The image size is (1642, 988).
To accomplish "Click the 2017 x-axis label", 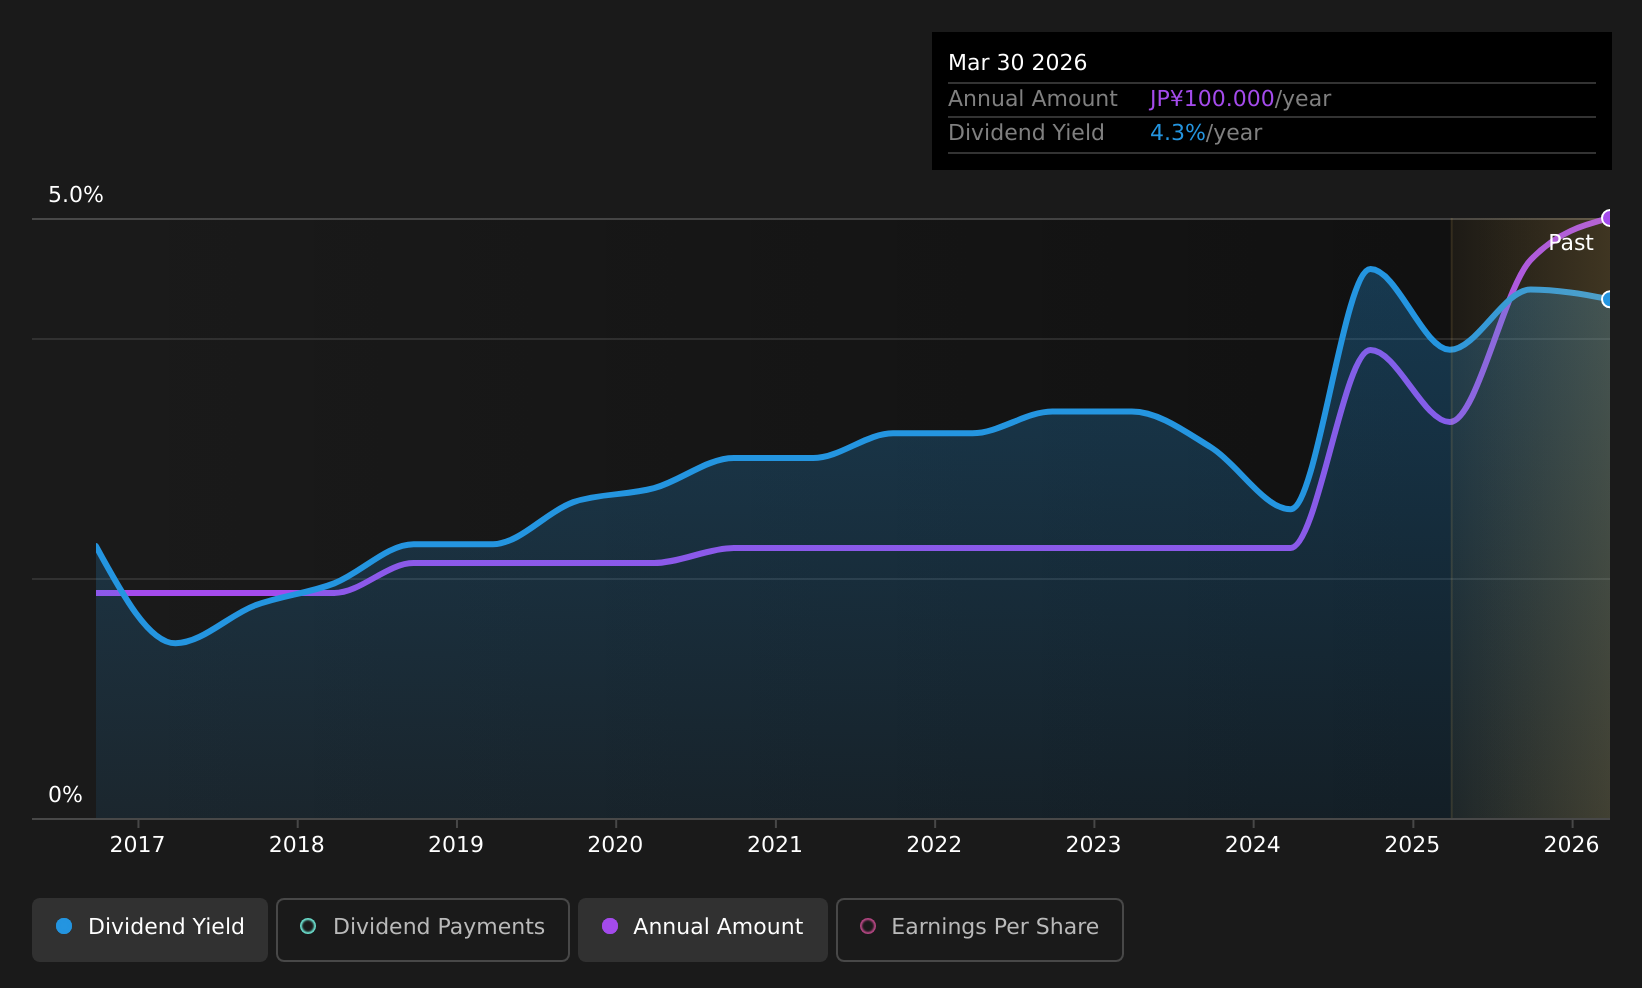I will (x=137, y=845).
